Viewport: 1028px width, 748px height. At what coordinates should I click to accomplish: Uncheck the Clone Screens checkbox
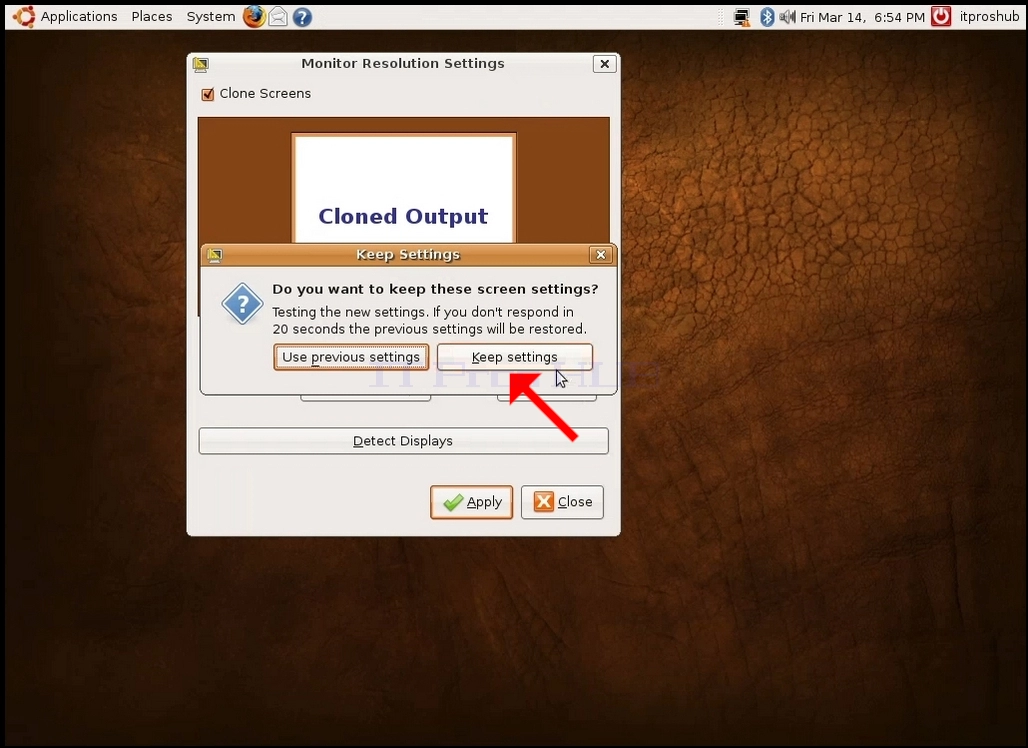click(208, 94)
